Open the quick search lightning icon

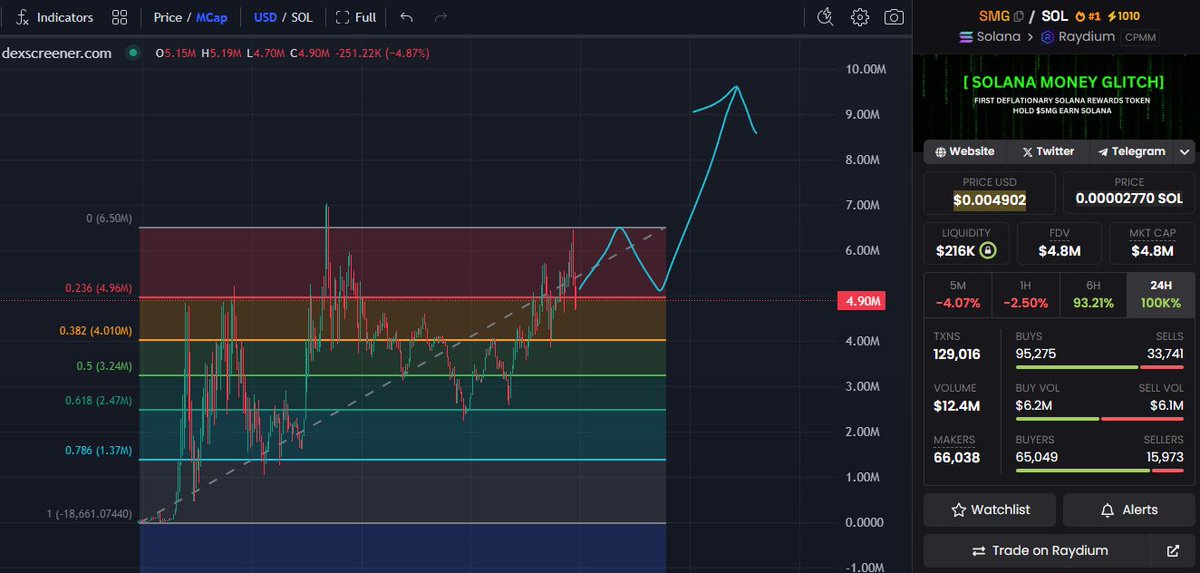coord(825,17)
